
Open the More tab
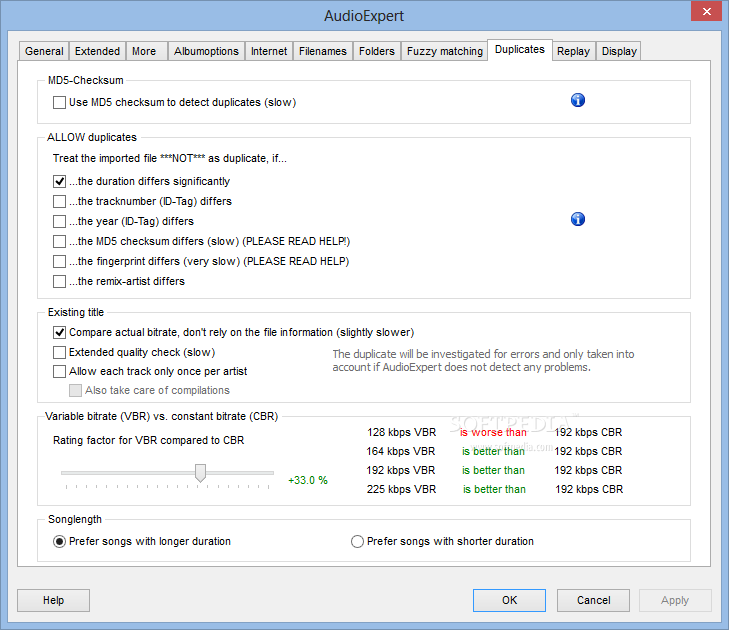click(x=144, y=51)
